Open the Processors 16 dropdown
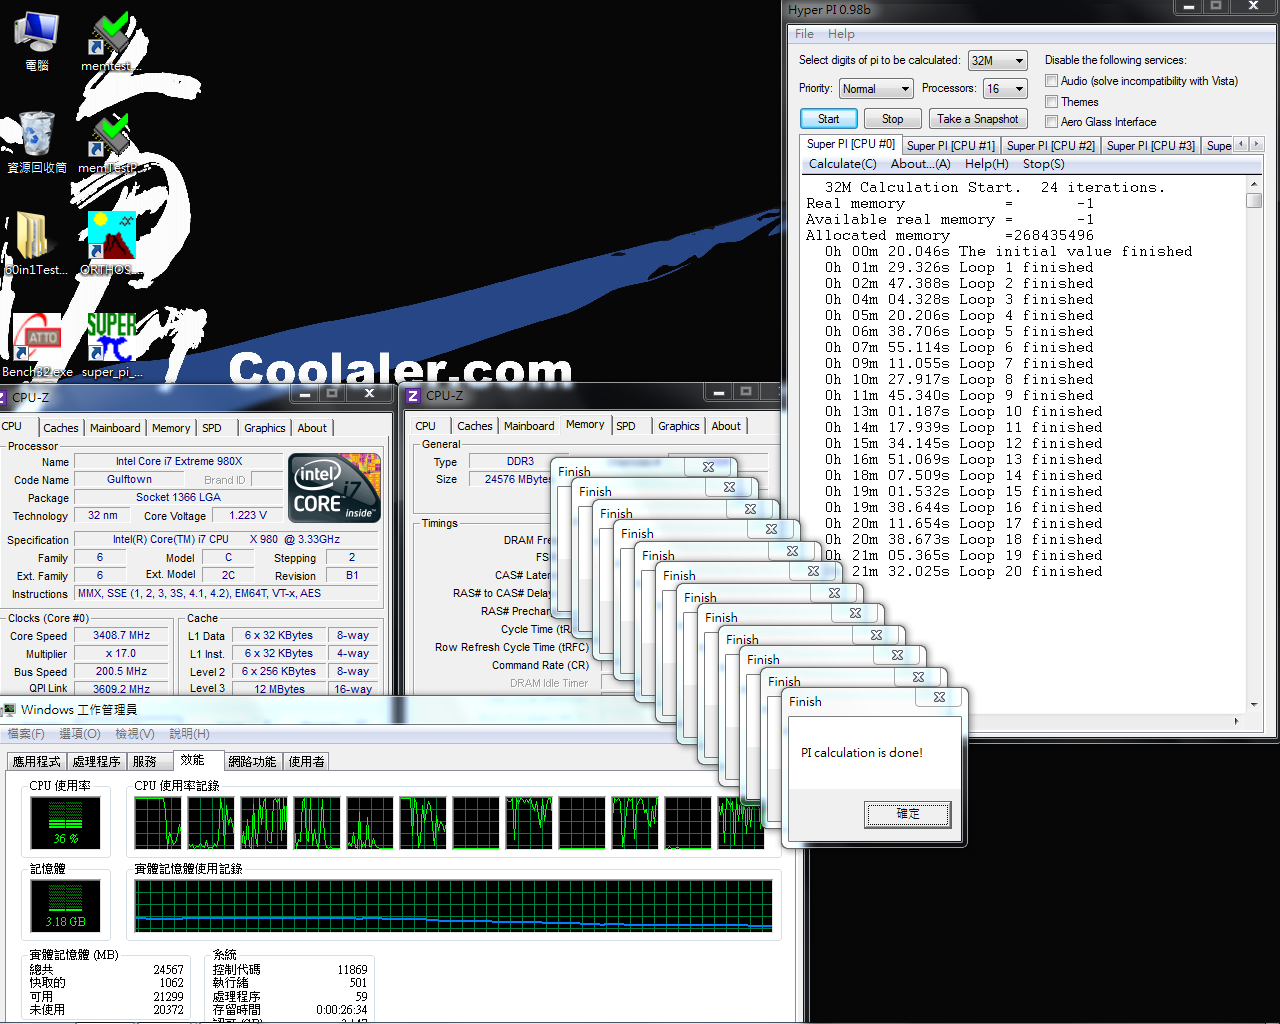 coord(1005,89)
